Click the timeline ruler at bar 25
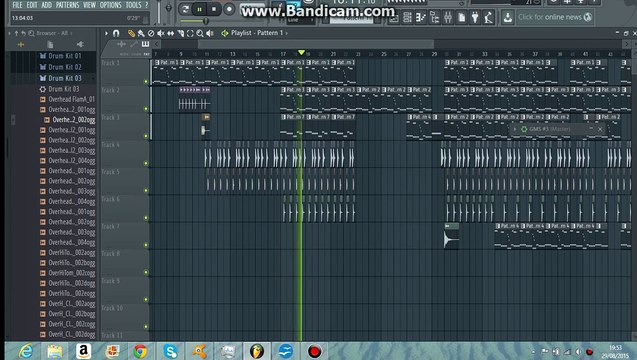This screenshot has width=637, height=360. (x=384, y=54)
